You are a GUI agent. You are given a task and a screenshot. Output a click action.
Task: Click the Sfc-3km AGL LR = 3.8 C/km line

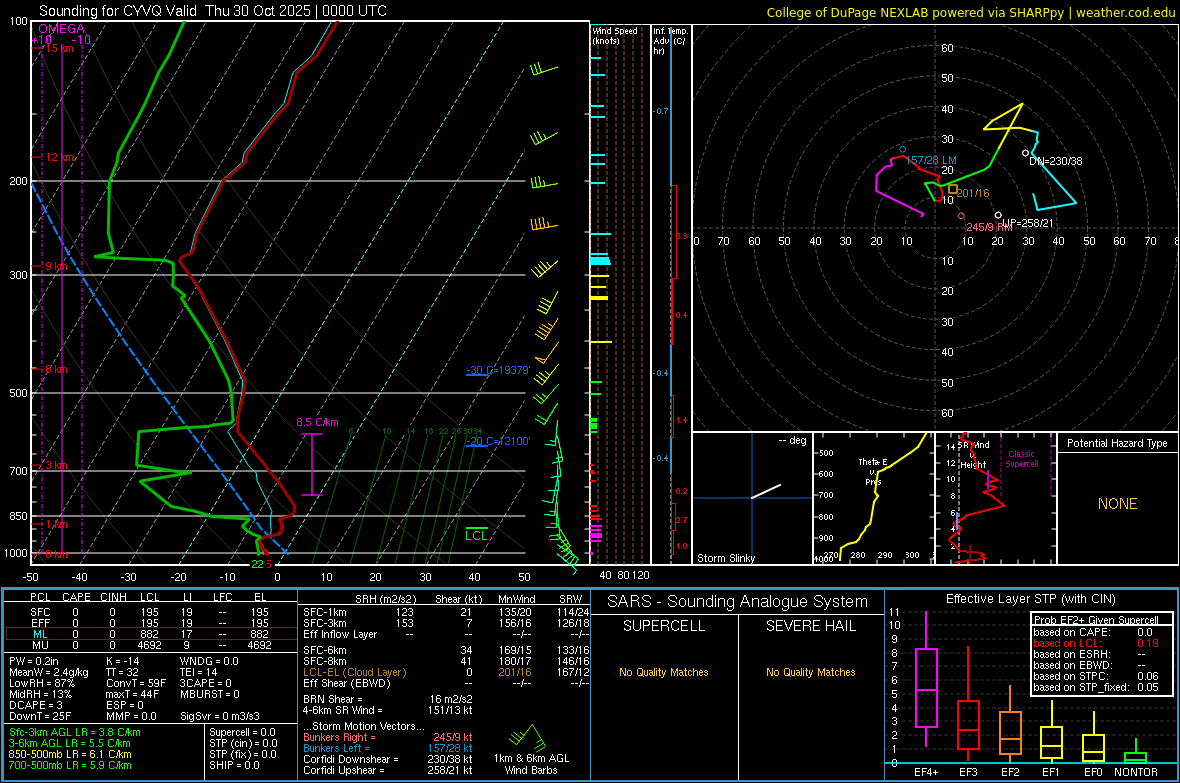[x=75, y=732]
